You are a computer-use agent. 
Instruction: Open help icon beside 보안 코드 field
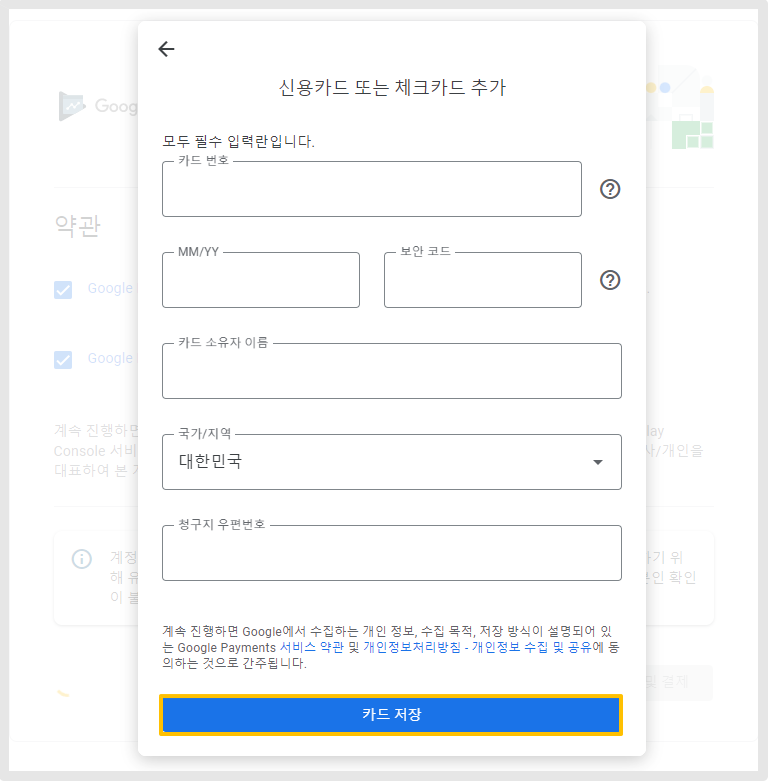pyautogui.click(x=610, y=280)
